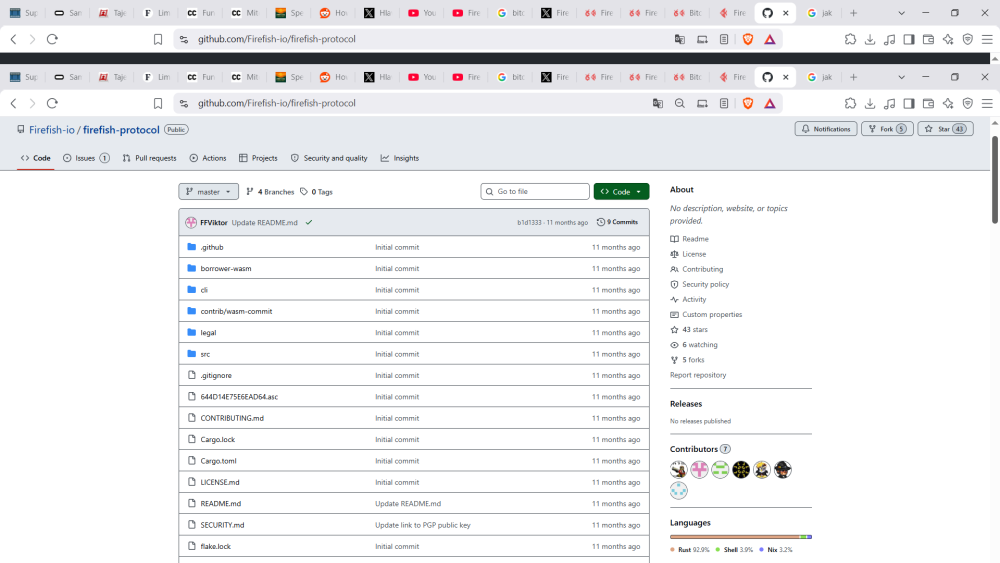Click the VPN shield icon in lower browser window
The image size is (1000, 563).
click(x=967, y=103)
